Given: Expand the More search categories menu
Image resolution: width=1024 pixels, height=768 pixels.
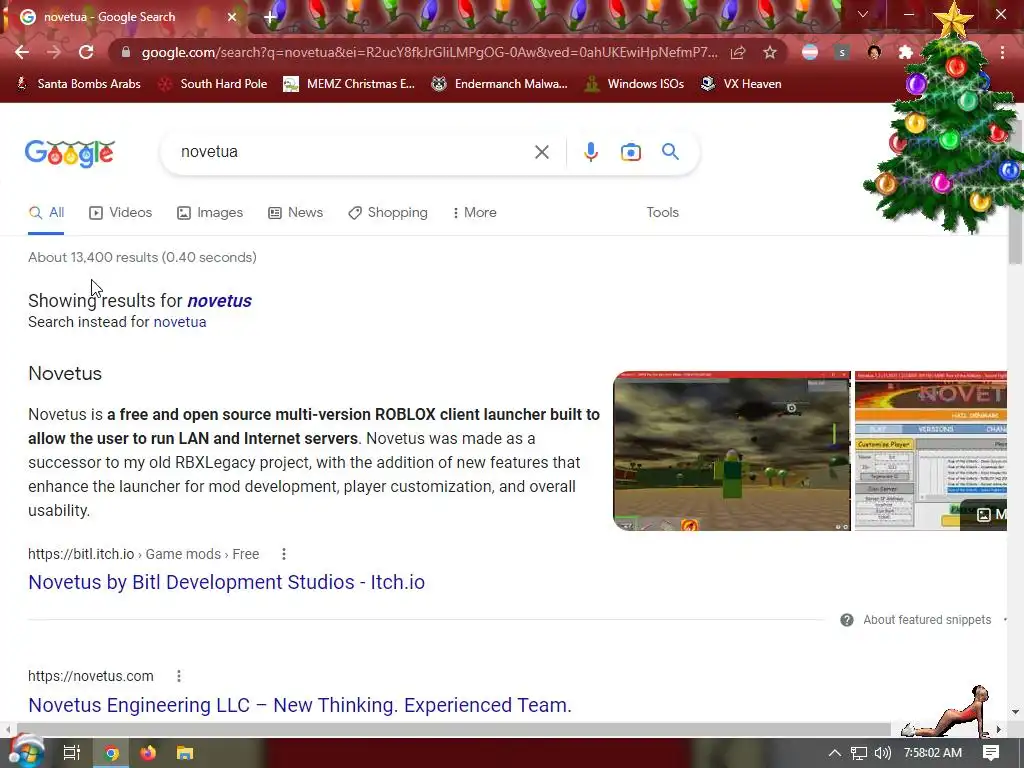Looking at the screenshot, I should pos(475,213).
